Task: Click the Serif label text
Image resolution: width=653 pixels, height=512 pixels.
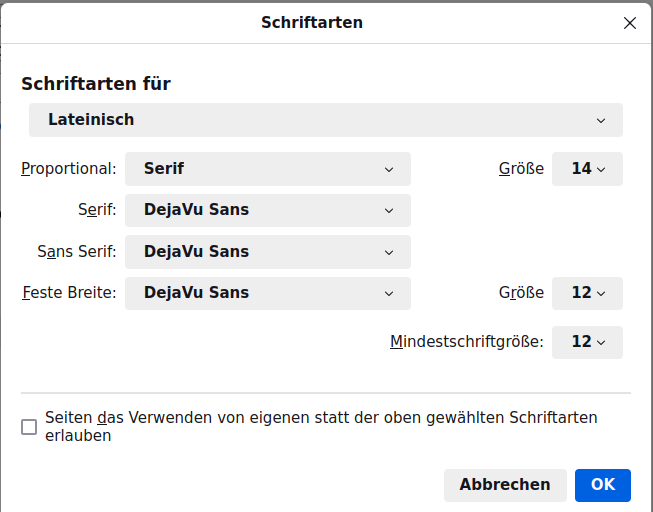Action: (x=97, y=211)
